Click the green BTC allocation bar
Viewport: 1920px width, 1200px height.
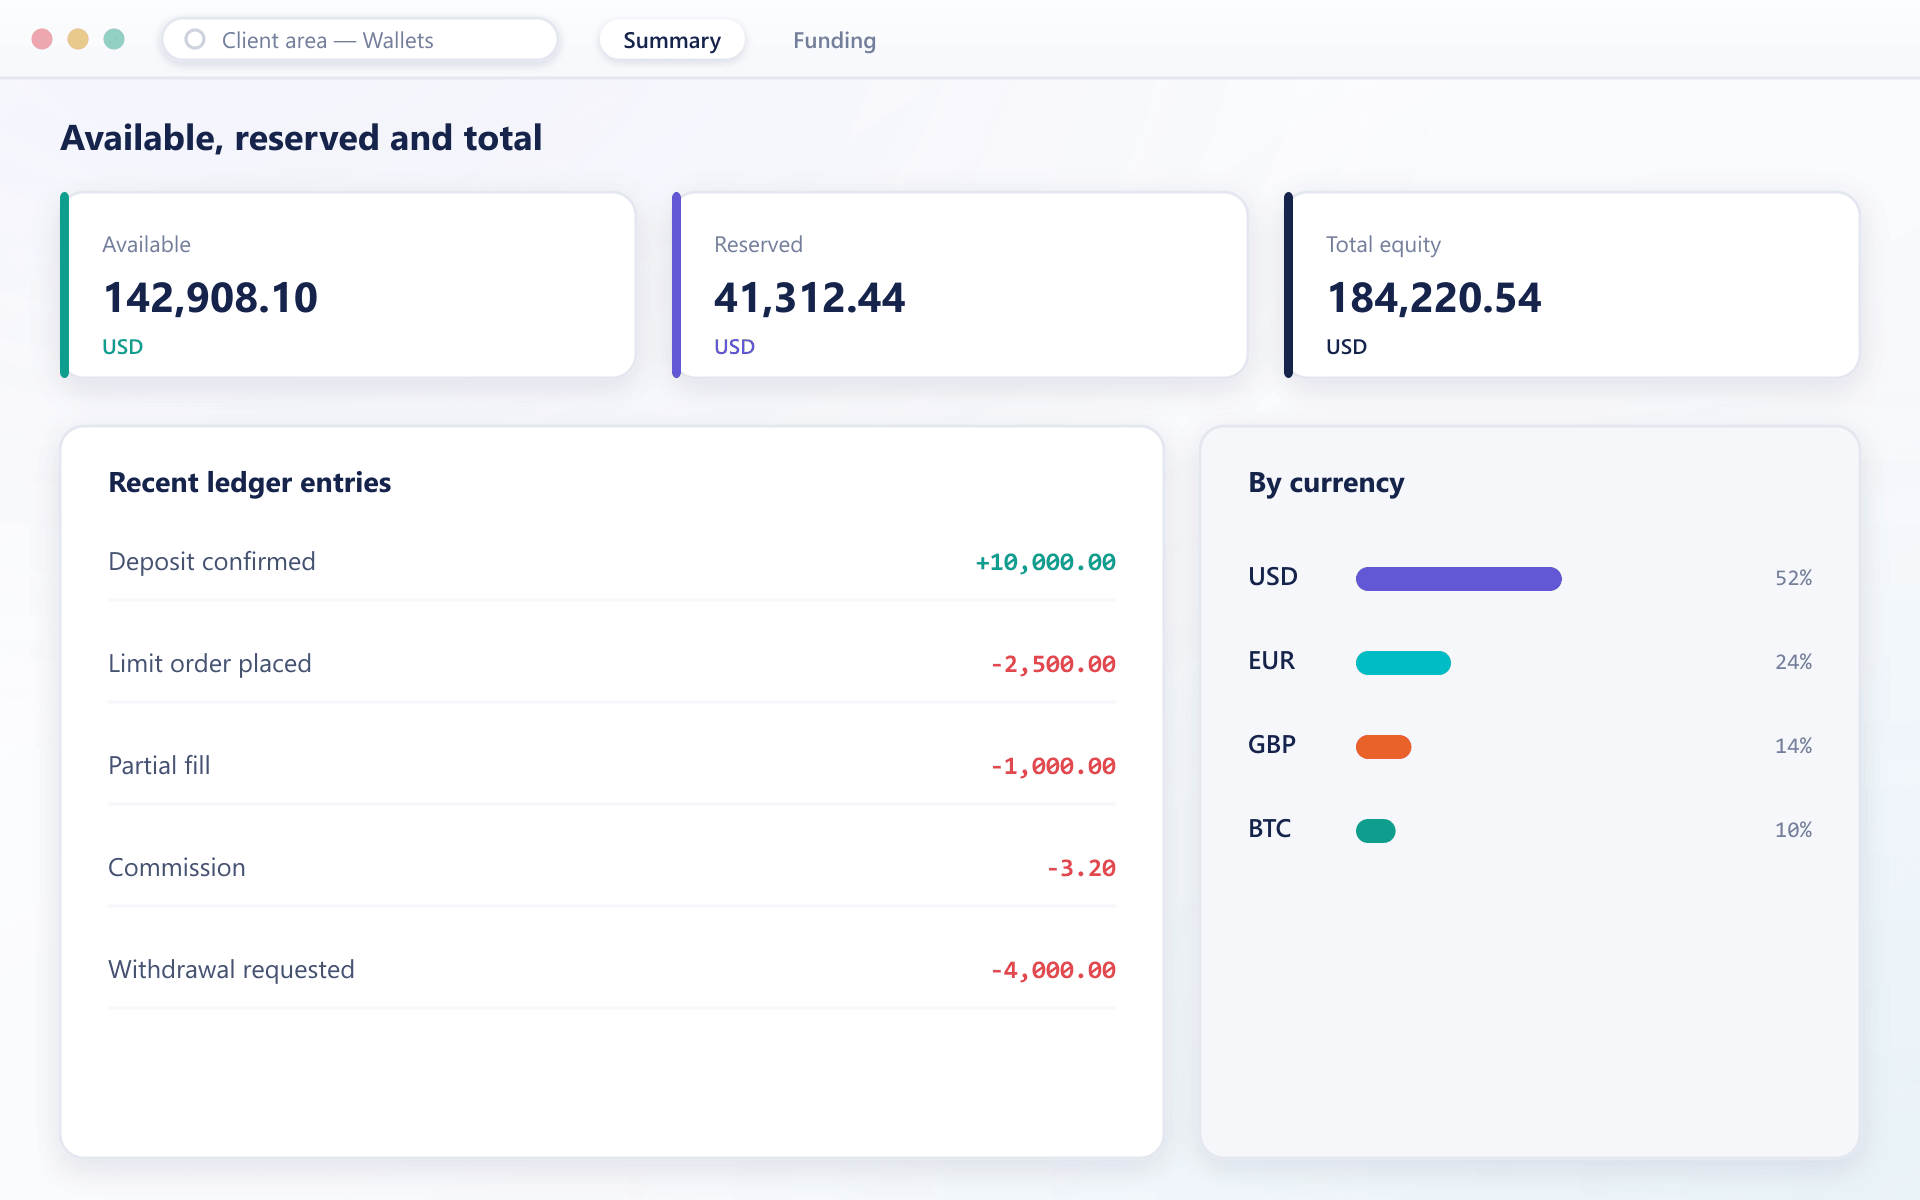pyautogui.click(x=1375, y=831)
